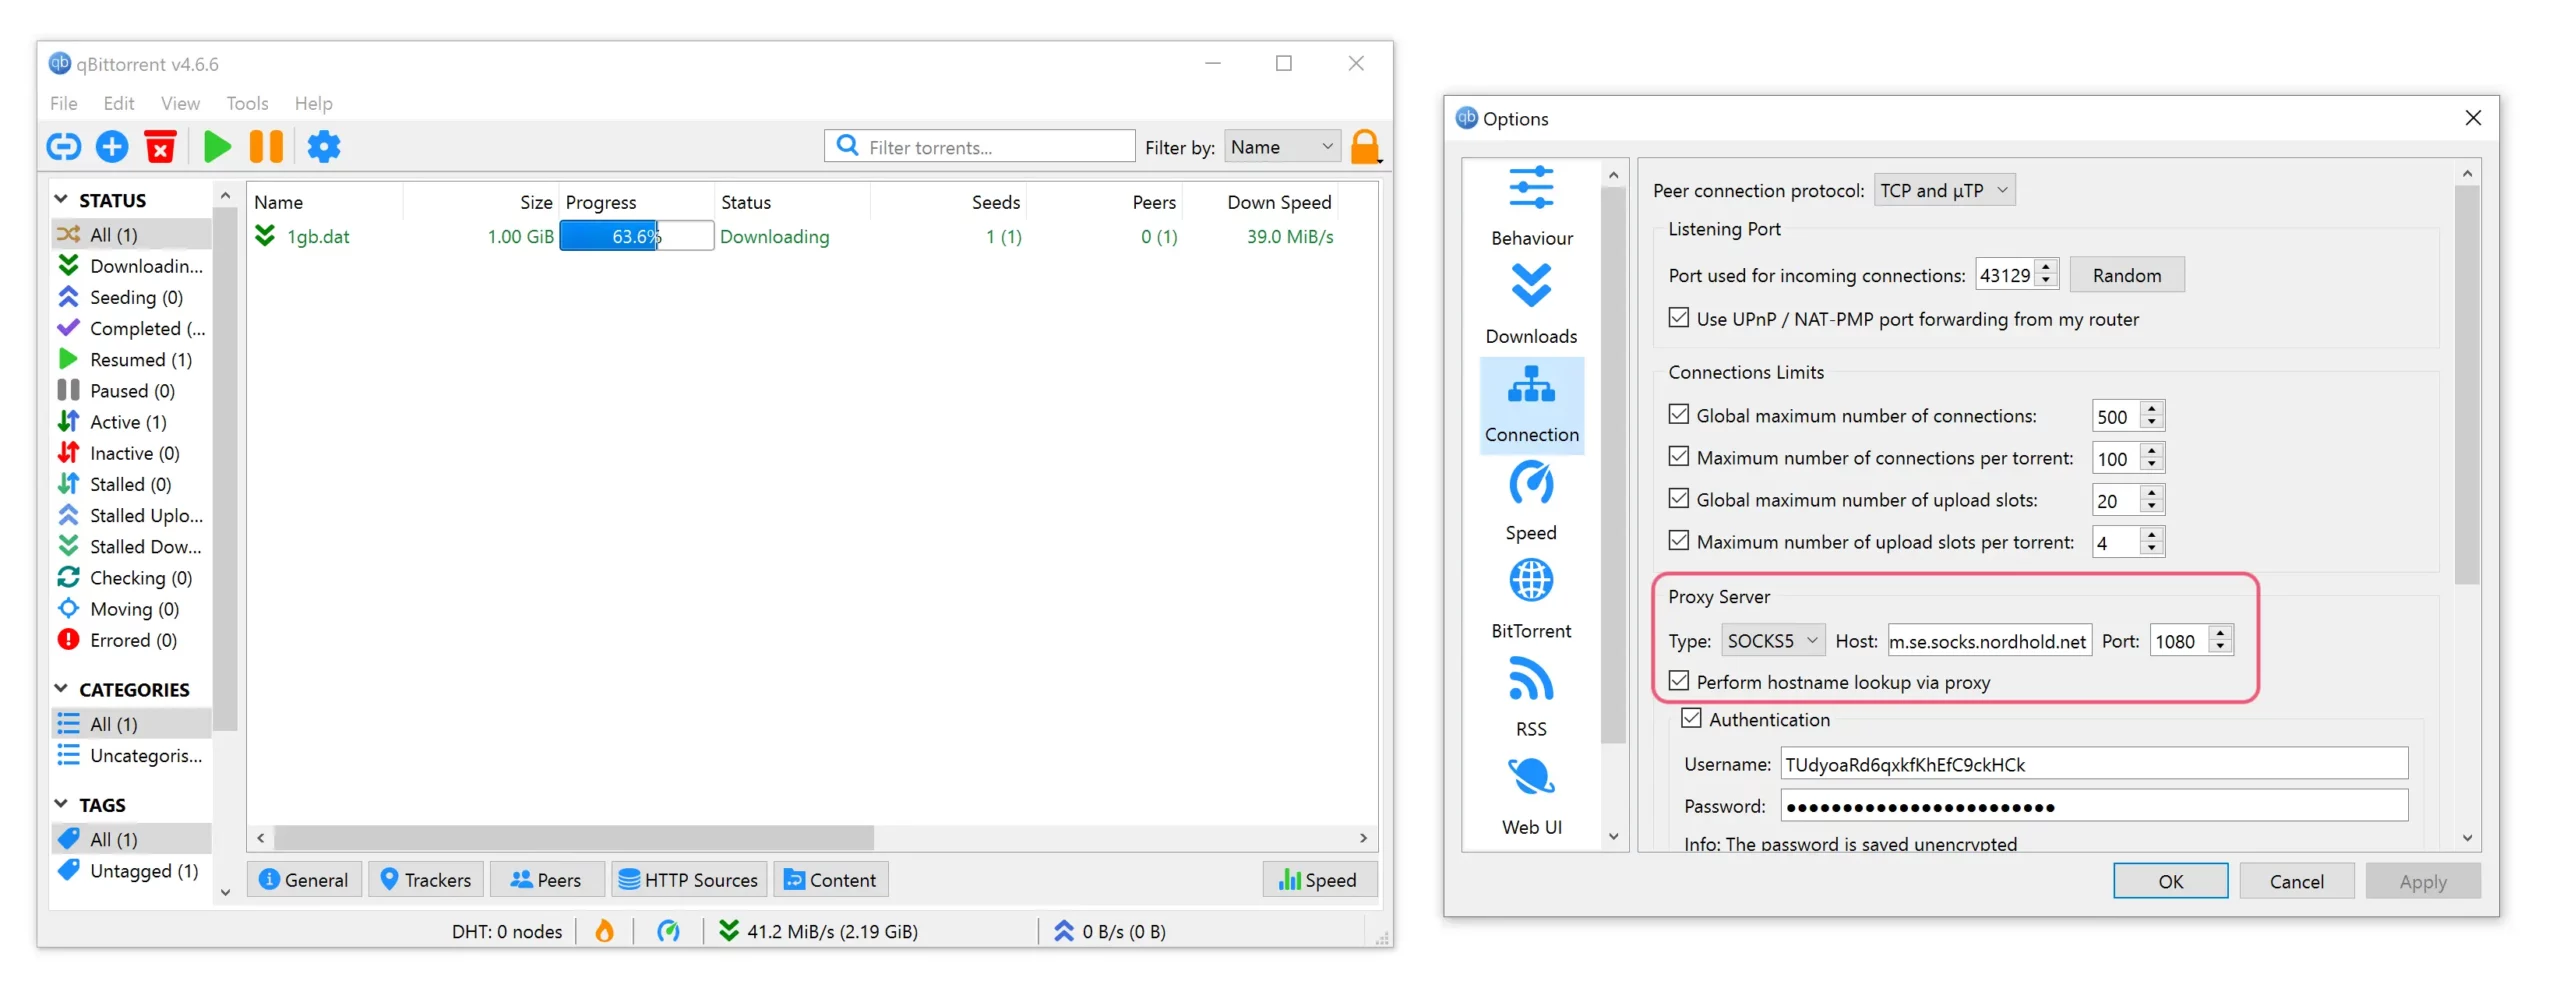Switch to the Trackers tab
Viewport: 2560px width, 999px height.
(426, 879)
